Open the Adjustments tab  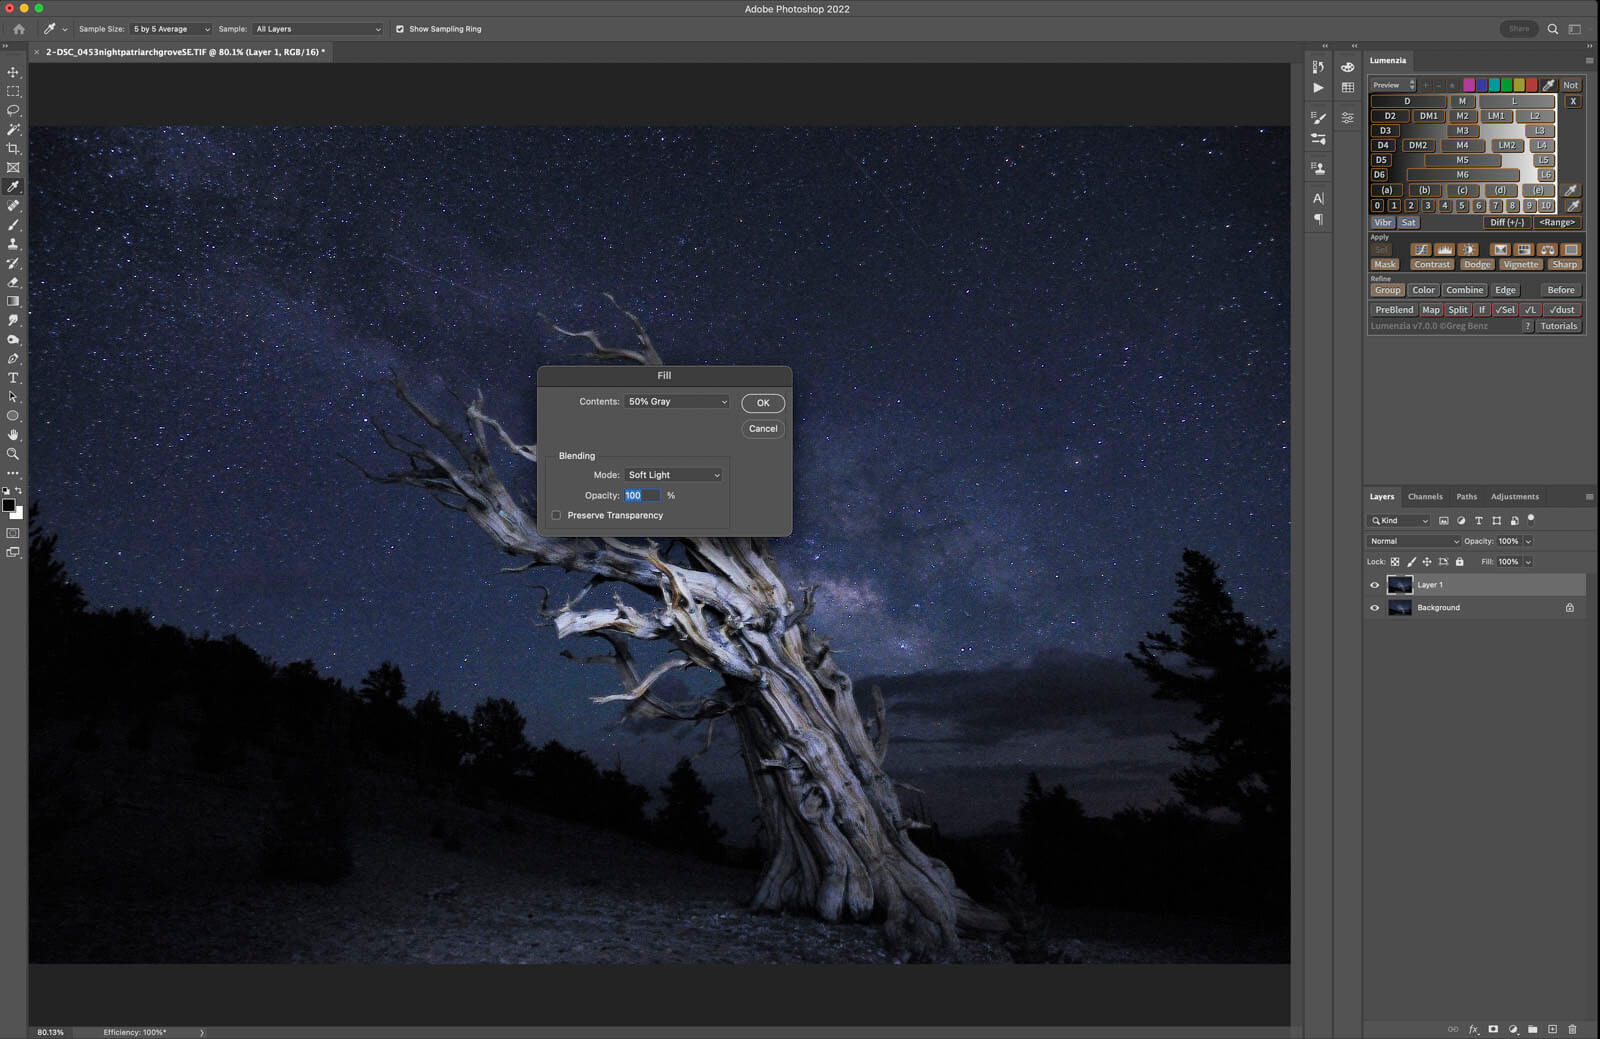[x=1514, y=496]
